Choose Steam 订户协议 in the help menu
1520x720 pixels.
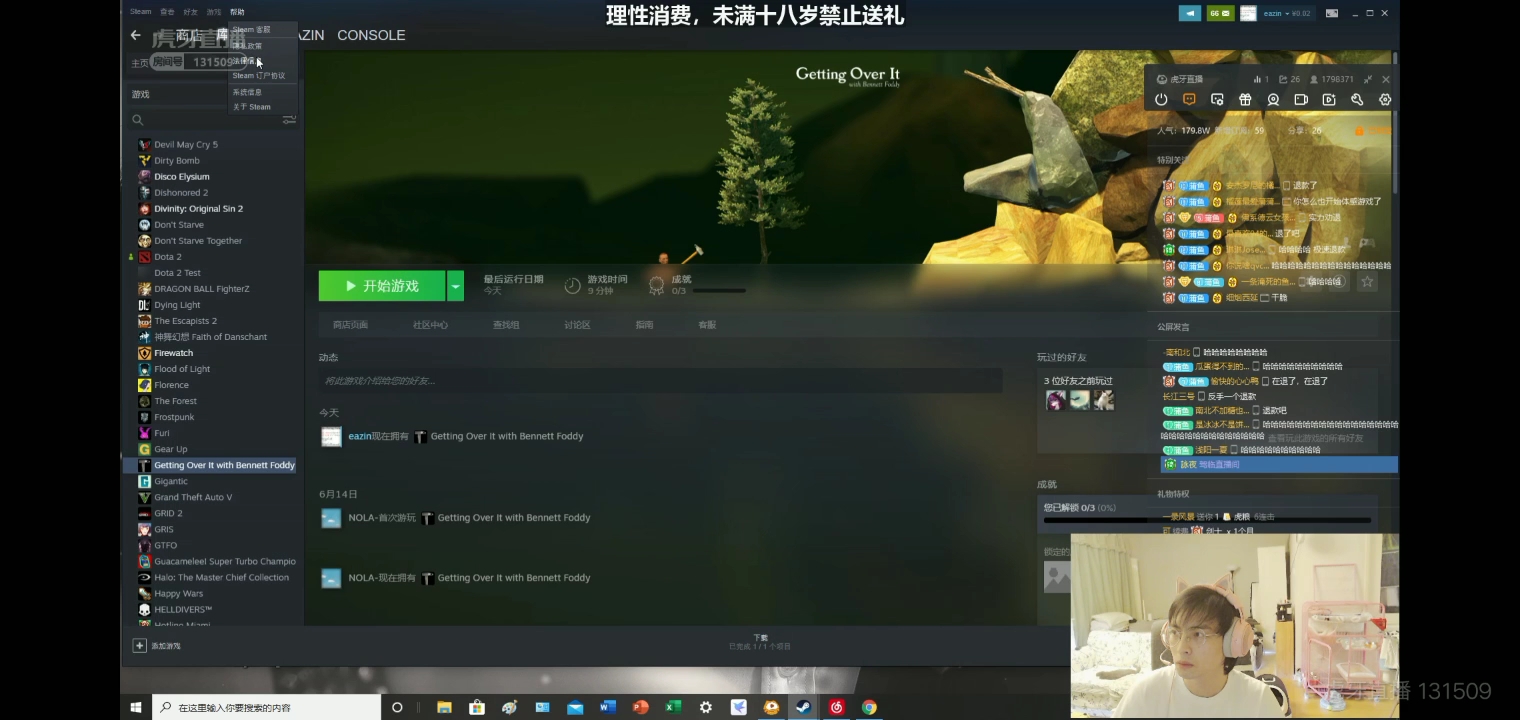tap(259, 76)
